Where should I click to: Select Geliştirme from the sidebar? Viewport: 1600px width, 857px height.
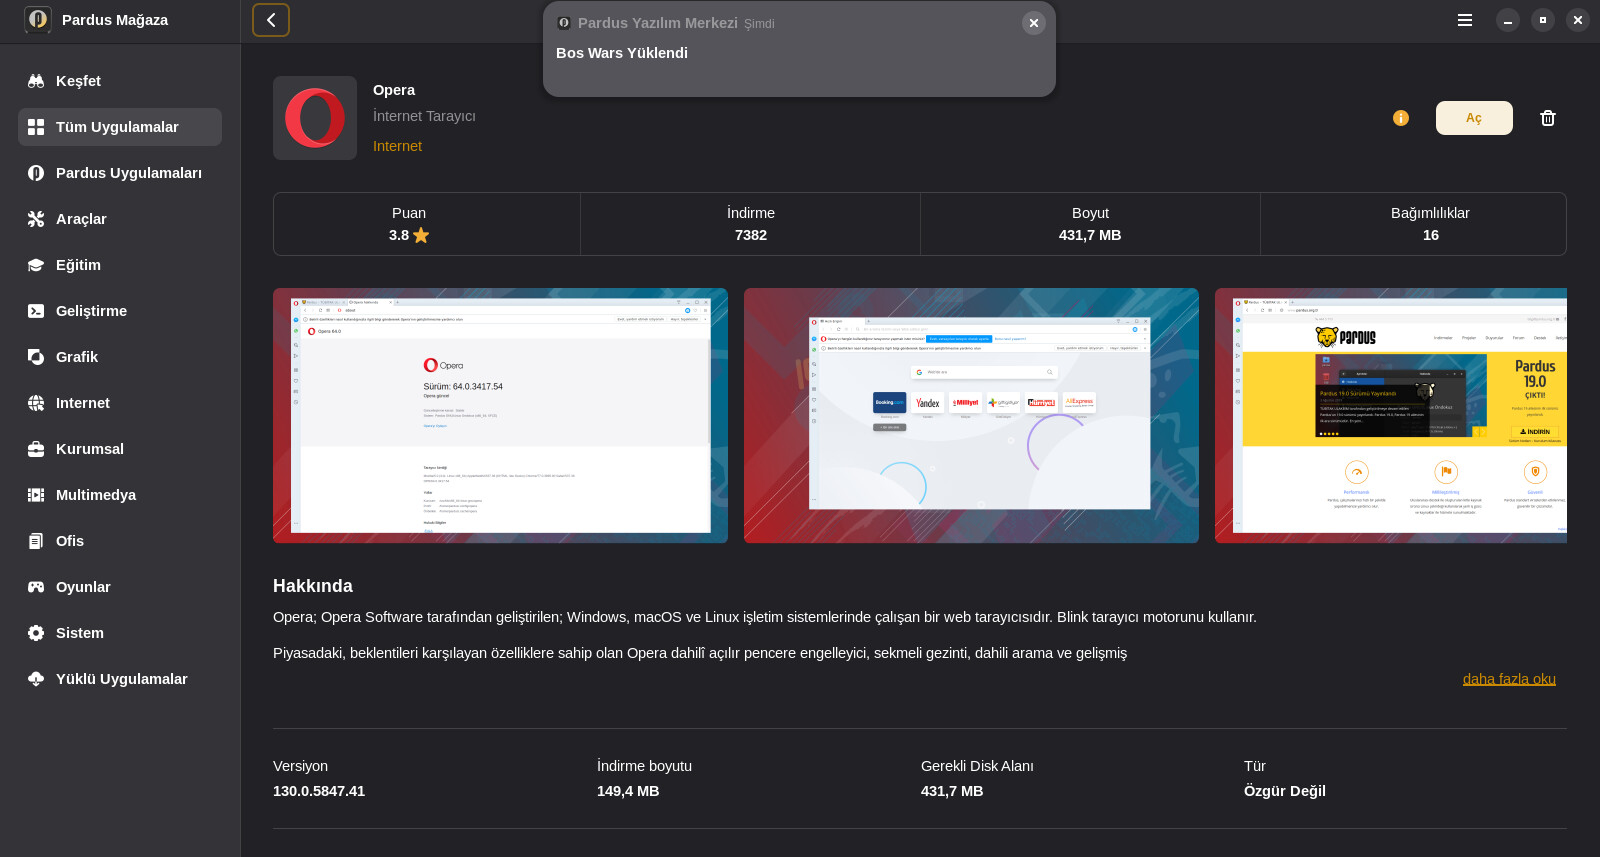click(91, 311)
